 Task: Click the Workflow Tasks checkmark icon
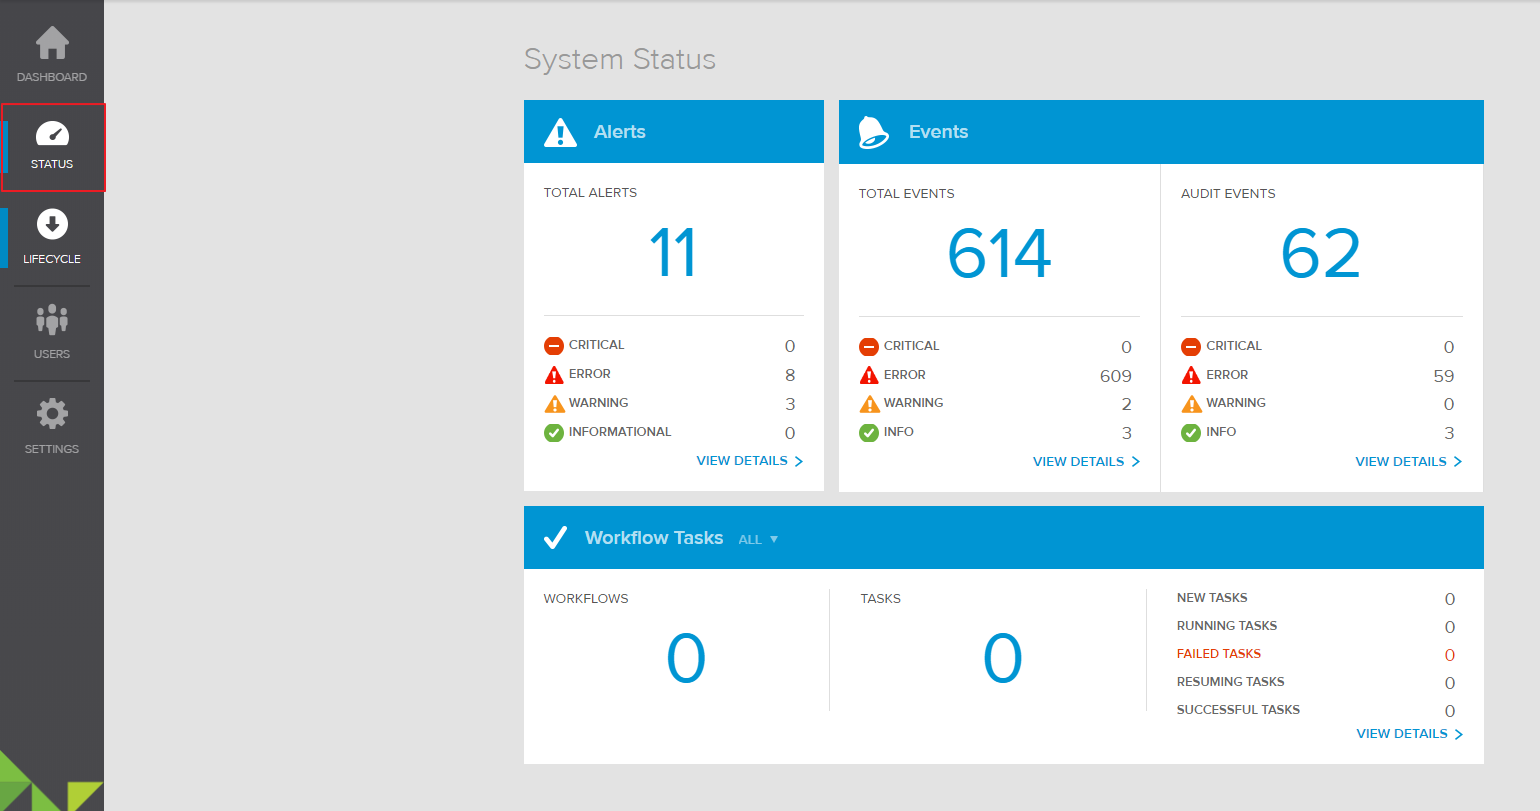[x=555, y=538]
